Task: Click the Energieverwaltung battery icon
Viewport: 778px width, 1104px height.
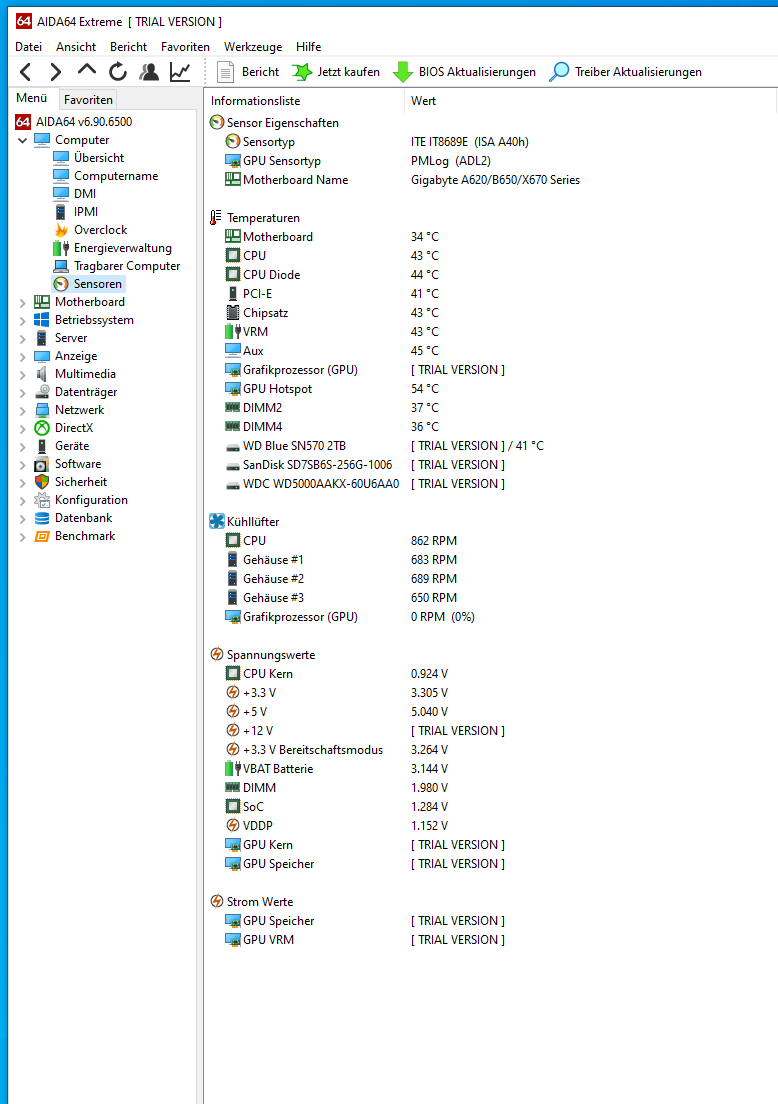Action: pyautogui.click(x=61, y=248)
